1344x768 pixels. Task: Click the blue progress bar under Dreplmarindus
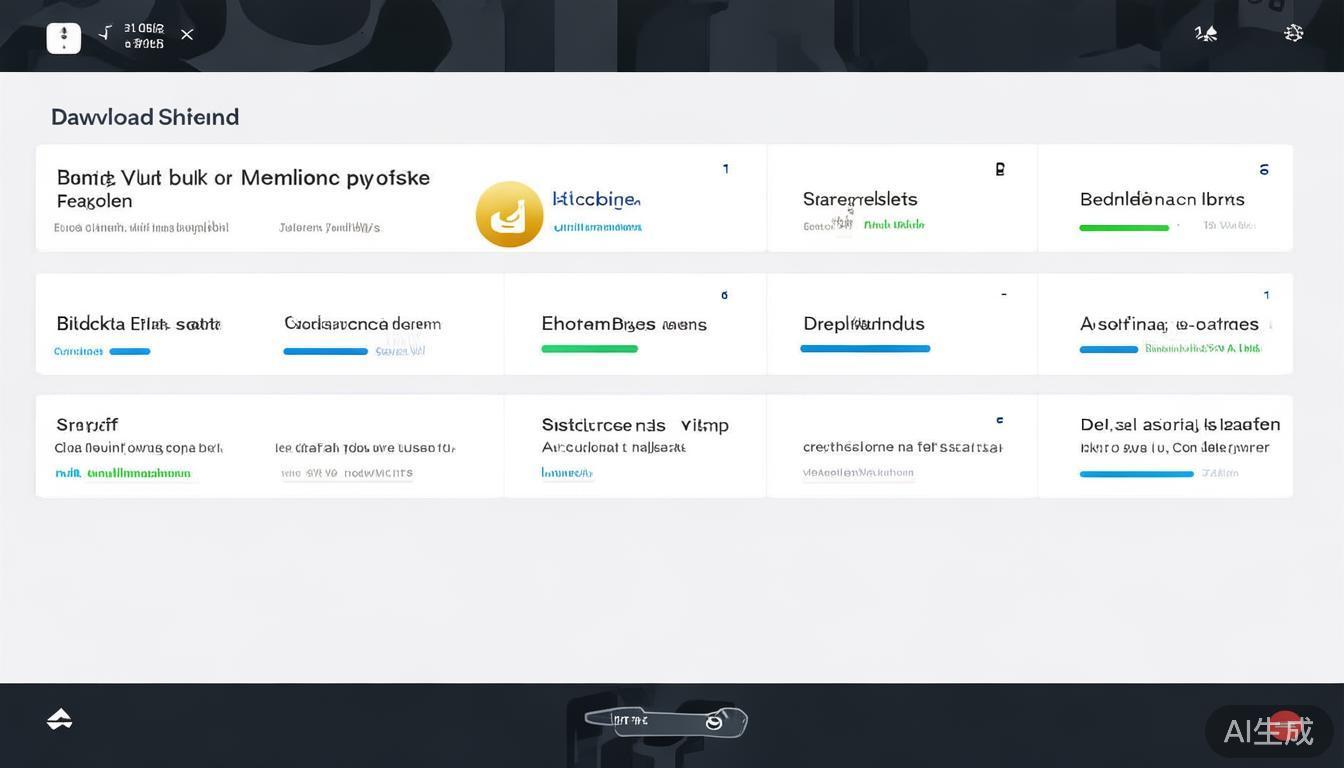(x=865, y=349)
